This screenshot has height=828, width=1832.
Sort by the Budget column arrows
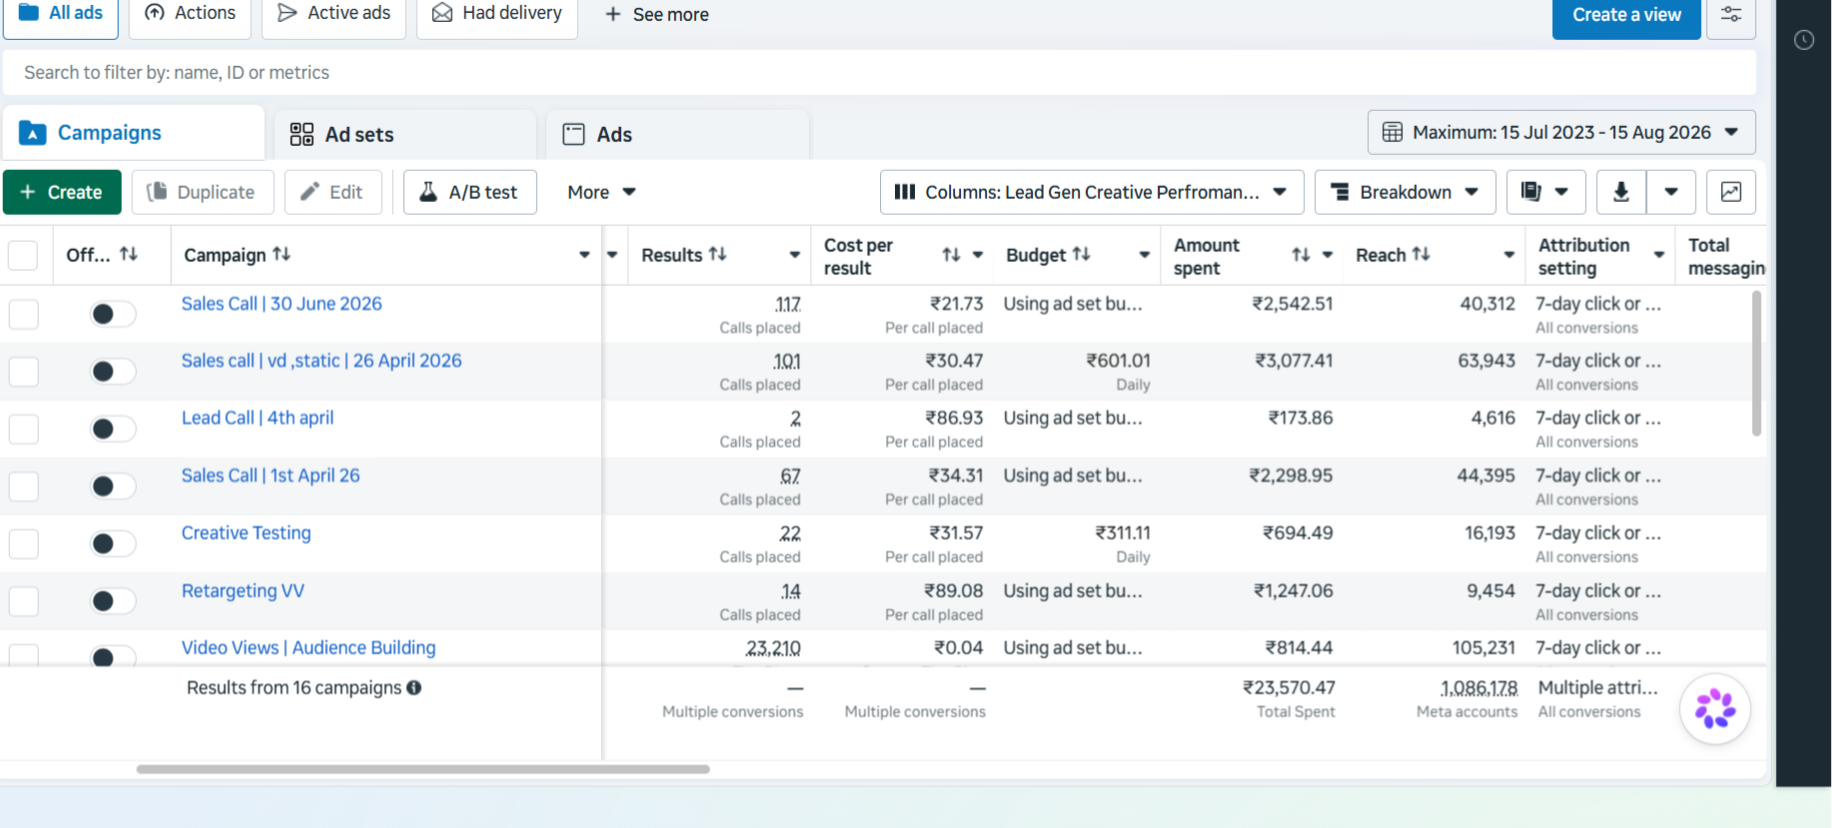[x=1081, y=255]
